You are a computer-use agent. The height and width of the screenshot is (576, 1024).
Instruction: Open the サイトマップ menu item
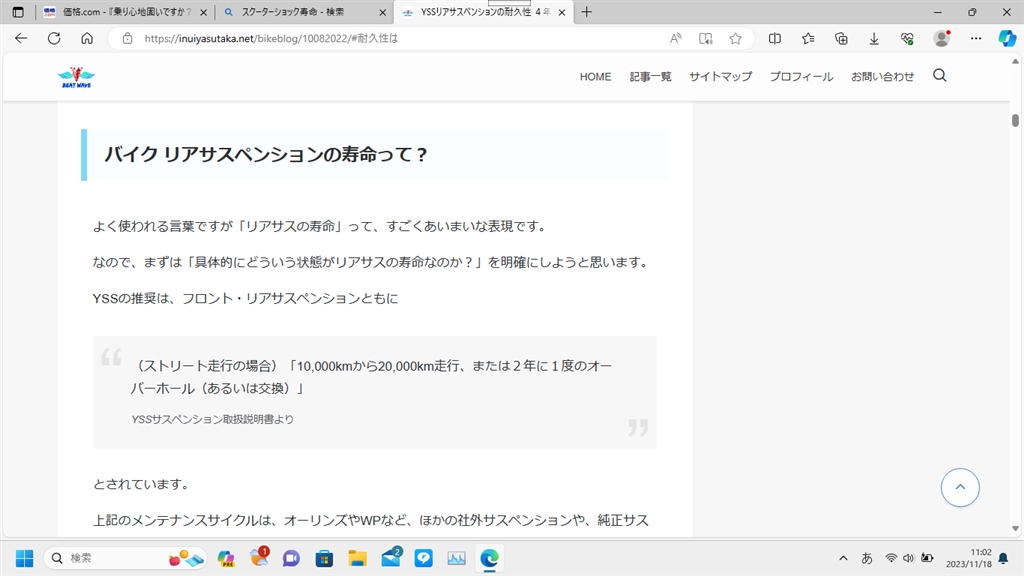(720, 76)
